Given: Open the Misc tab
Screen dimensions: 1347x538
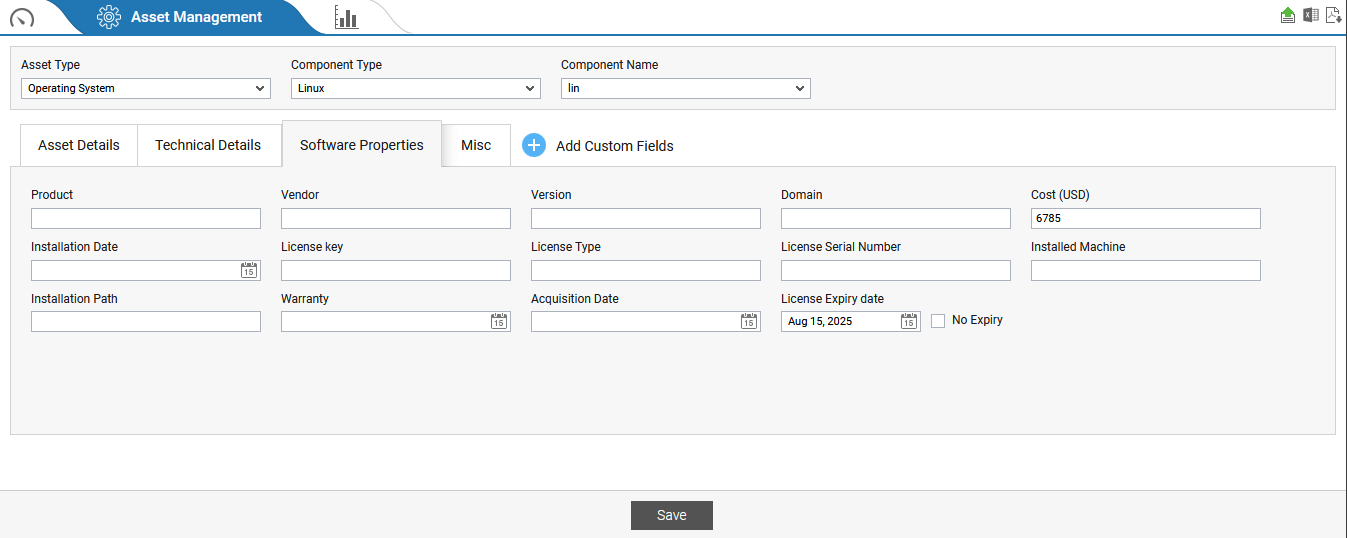Looking at the screenshot, I should (476, 145).
